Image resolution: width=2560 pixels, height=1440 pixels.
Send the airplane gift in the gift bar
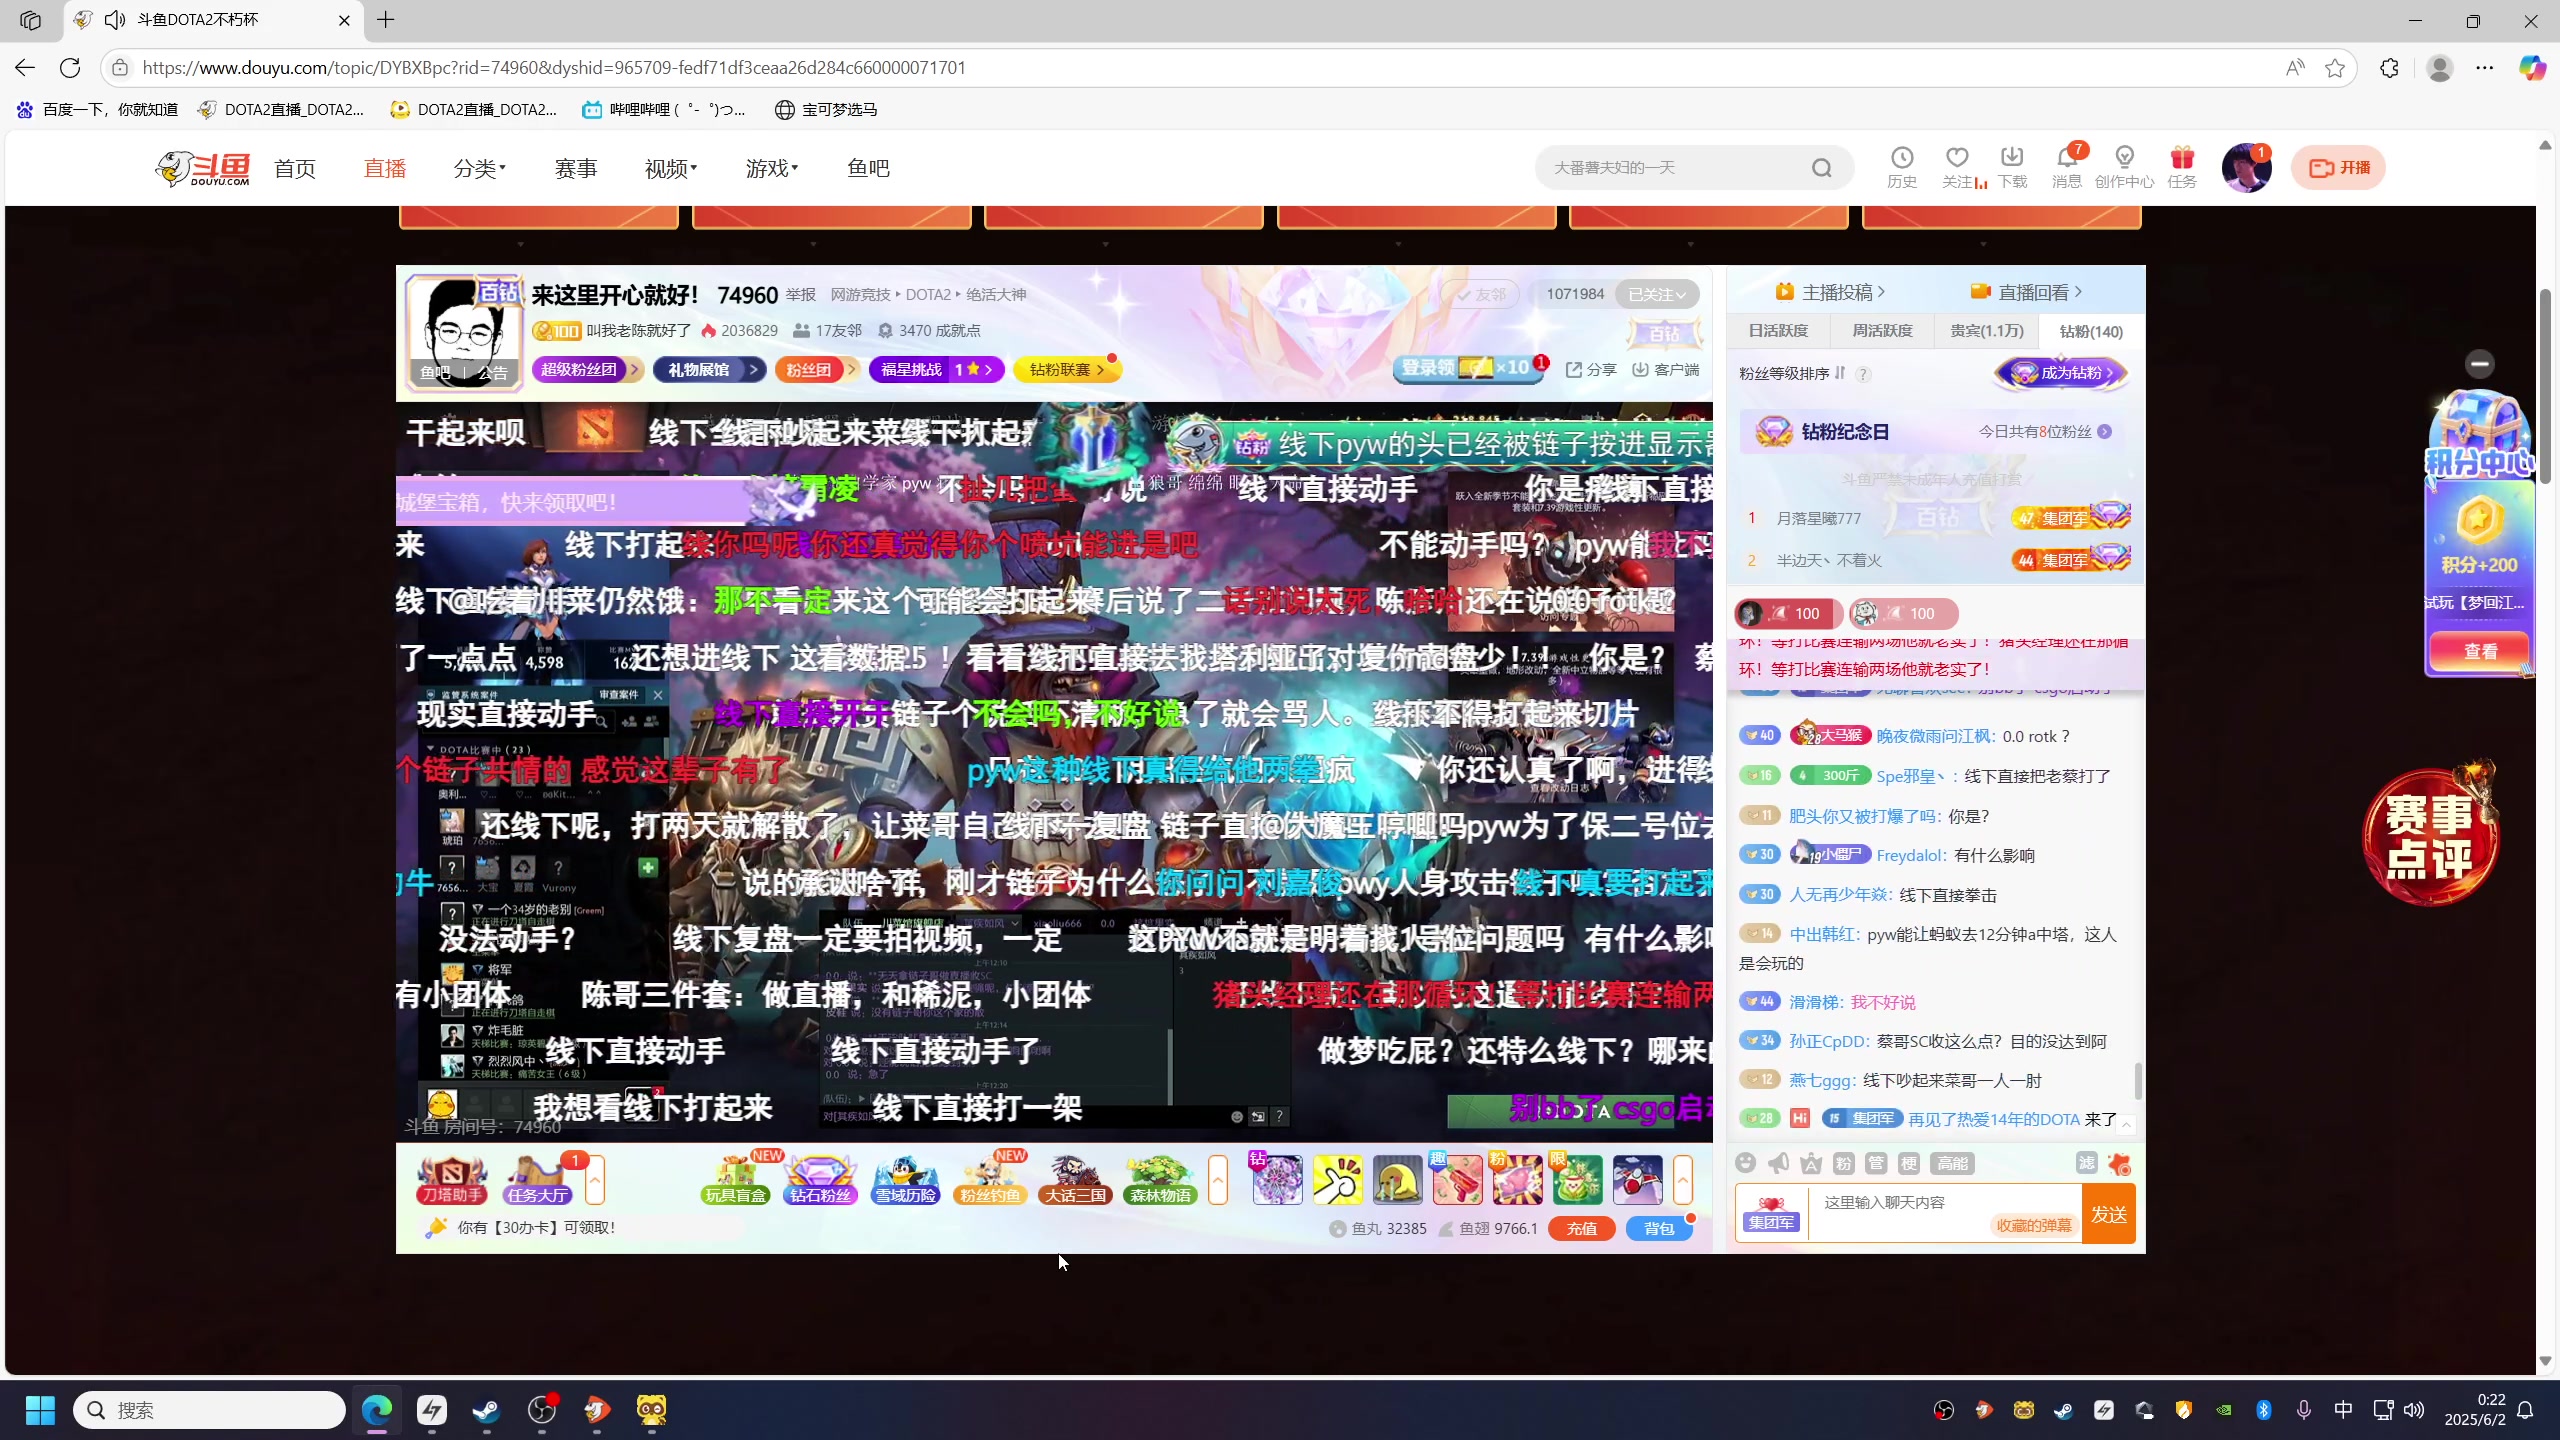coord(1637,1180)
